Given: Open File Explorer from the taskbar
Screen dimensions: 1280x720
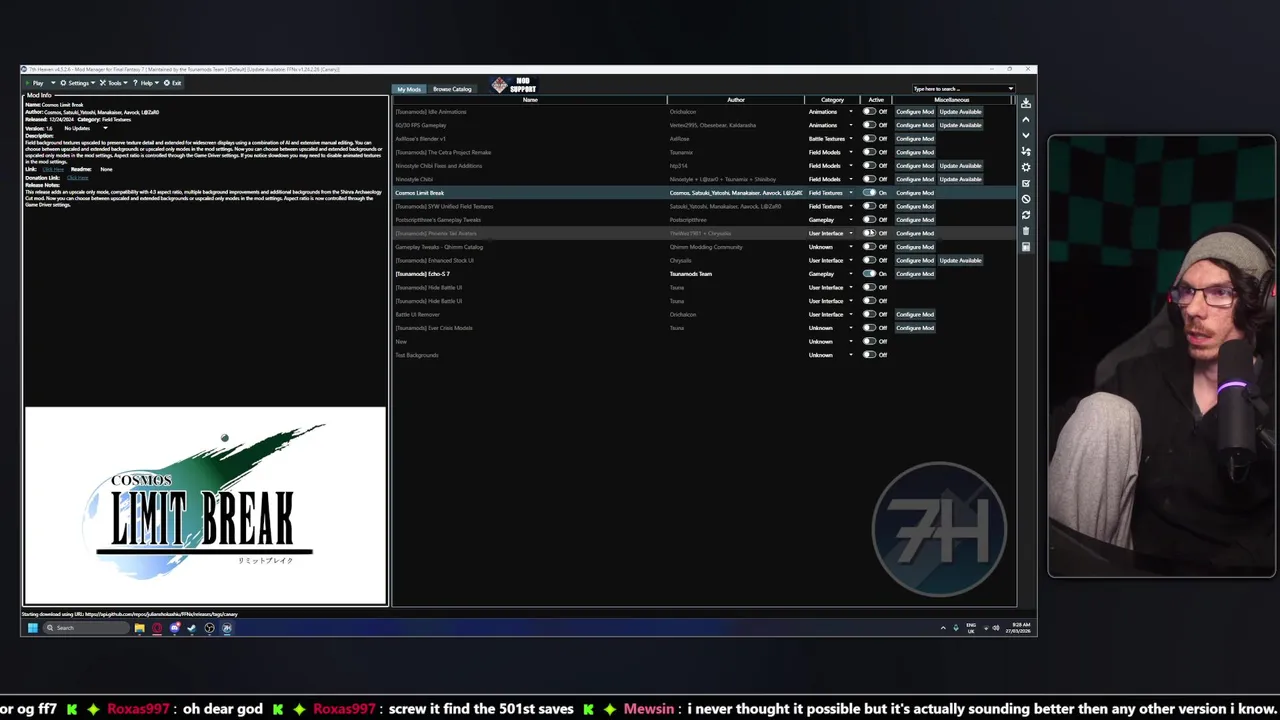Looking at the screenshot, I should (x=139, y=628).
